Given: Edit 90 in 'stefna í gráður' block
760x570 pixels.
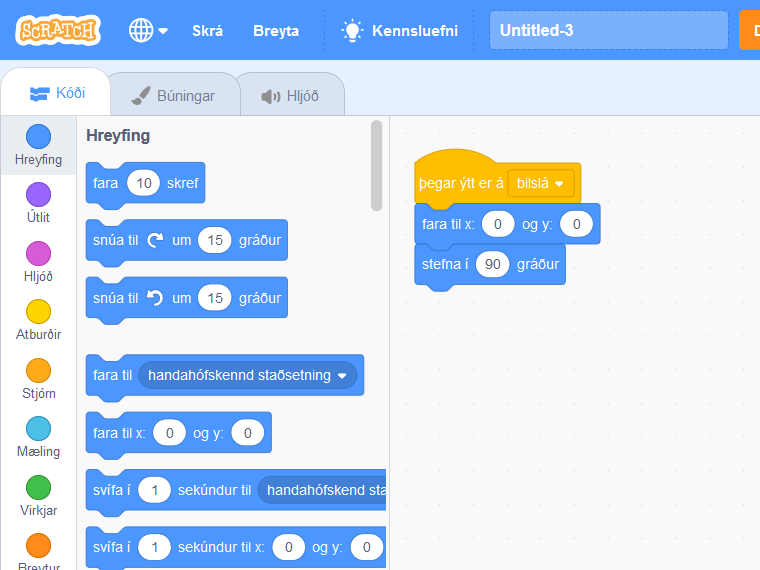Looking at the screenshot, I should pos(492,264).
